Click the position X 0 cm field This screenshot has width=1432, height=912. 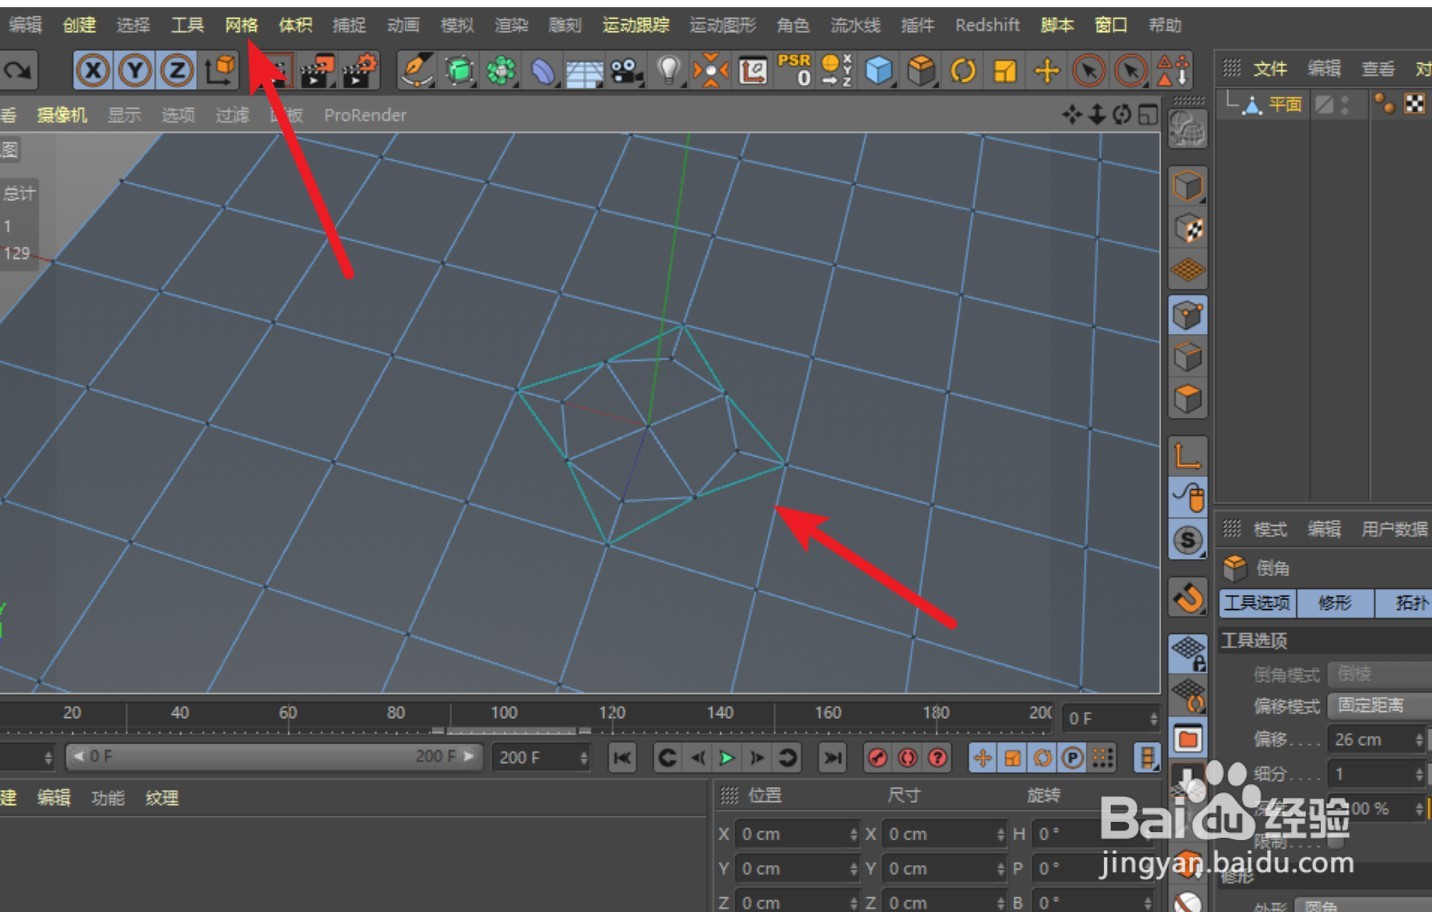(796, 834)
